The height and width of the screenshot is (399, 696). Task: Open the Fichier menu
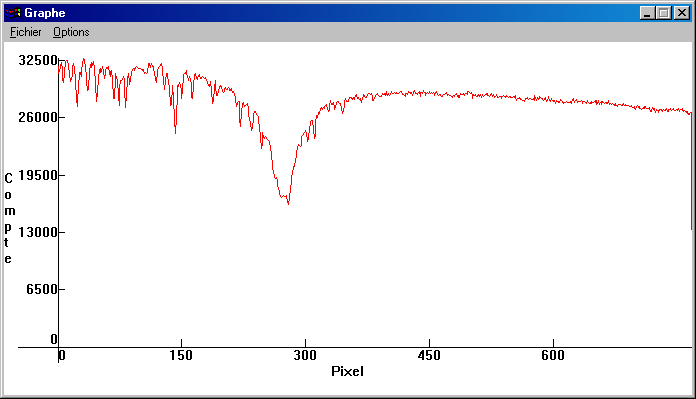(25, 32)
